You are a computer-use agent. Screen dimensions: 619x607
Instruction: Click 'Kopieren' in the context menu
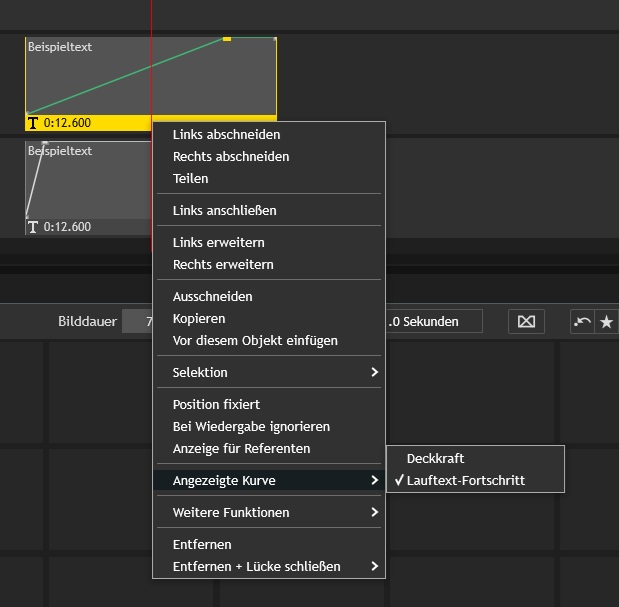pos(269,318)
